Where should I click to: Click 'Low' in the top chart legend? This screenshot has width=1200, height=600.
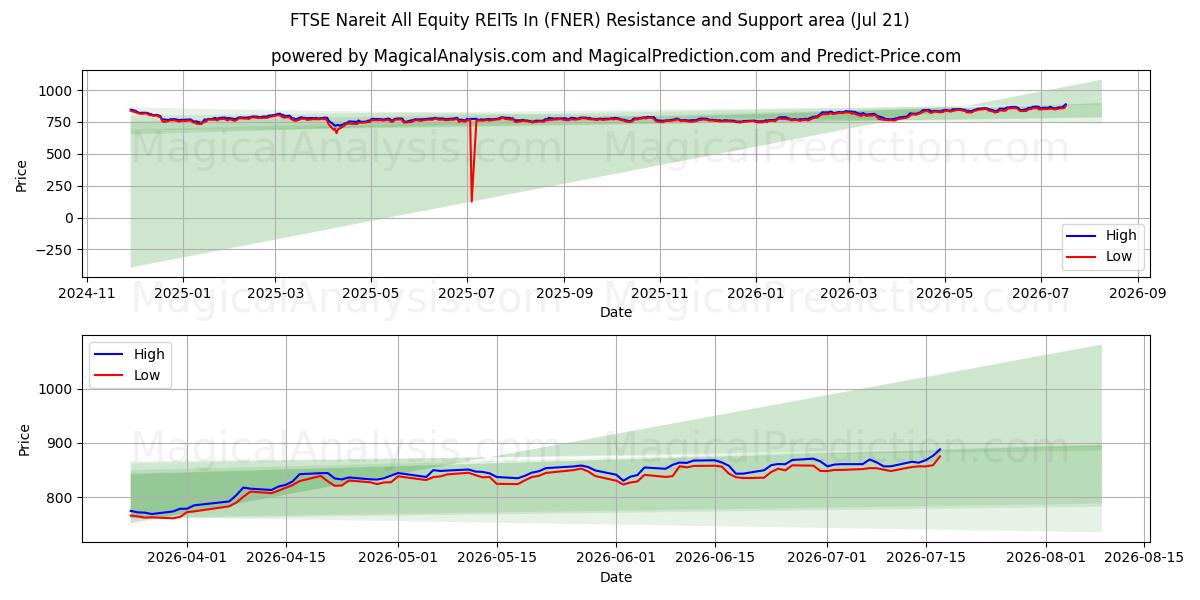(x=1118, y=256)
